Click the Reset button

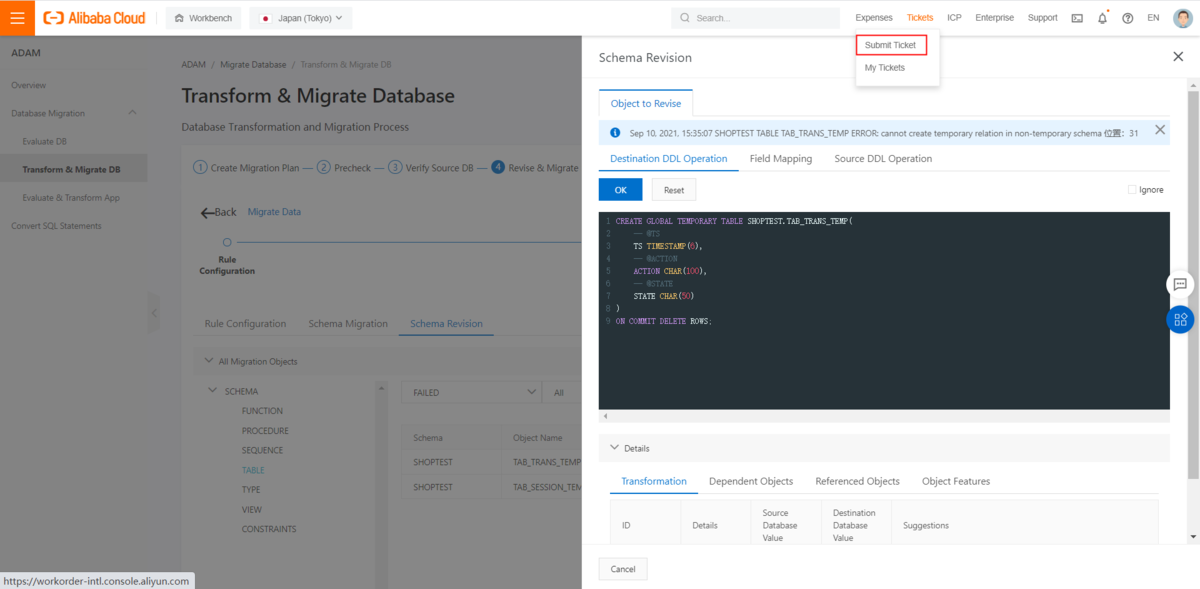pyautogui.click(x=674, y=190)
